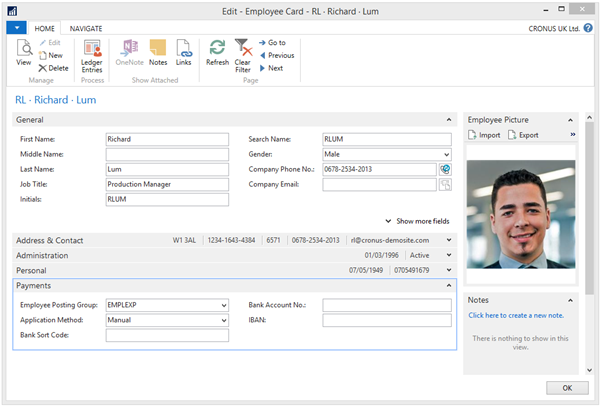Select the HOME ribbon tab

[x=45, y=28]
